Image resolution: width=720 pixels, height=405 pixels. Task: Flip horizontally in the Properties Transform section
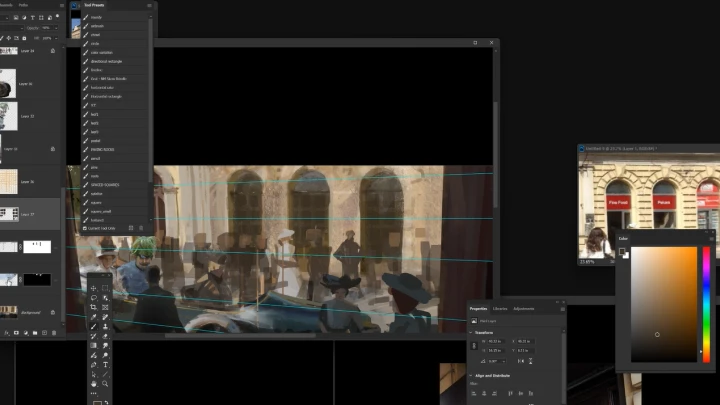coord(521,361)
